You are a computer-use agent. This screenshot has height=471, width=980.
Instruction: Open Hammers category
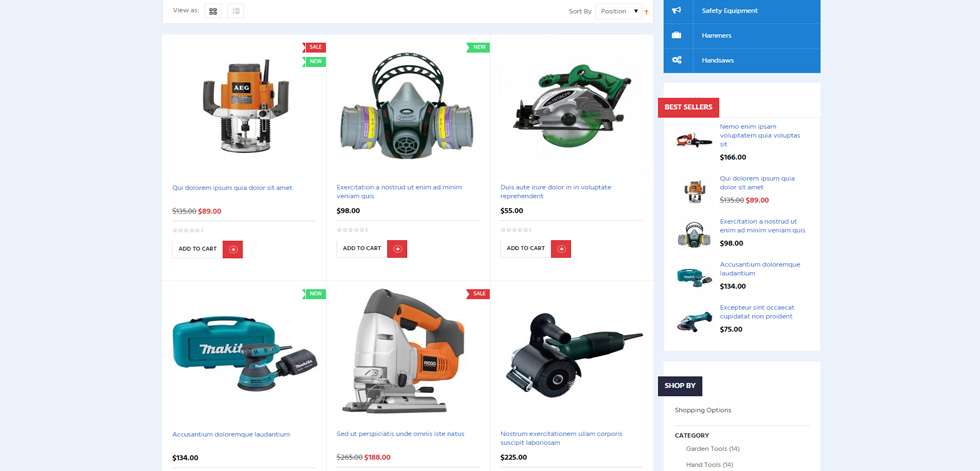(x=716, y=36)
